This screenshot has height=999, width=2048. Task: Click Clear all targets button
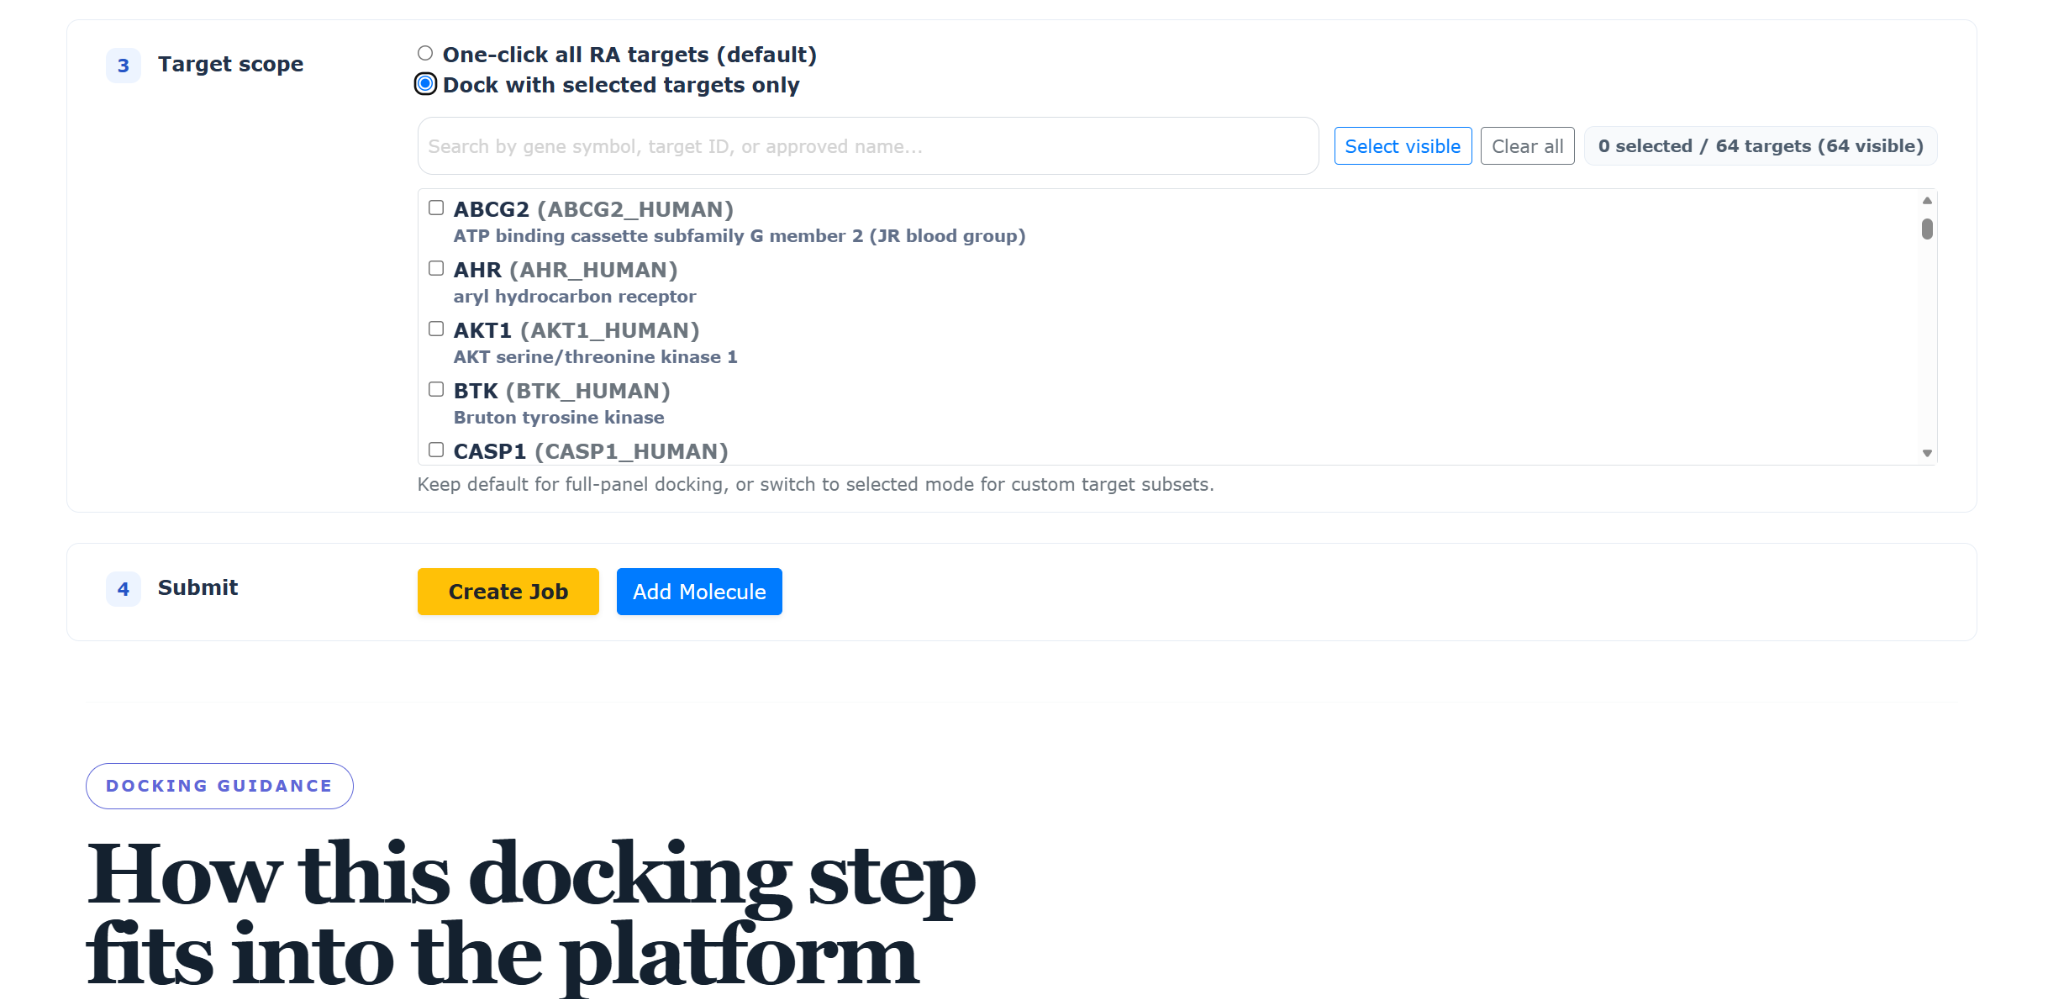point(1527,146)
